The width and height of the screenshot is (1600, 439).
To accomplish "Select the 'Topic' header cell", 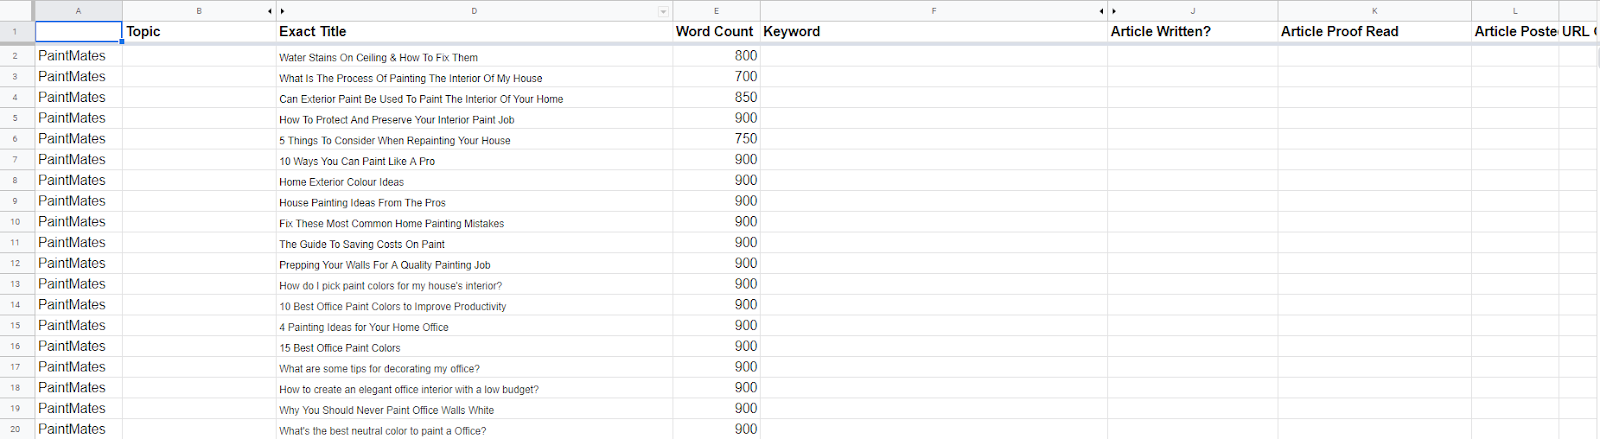I will [199, 32].
